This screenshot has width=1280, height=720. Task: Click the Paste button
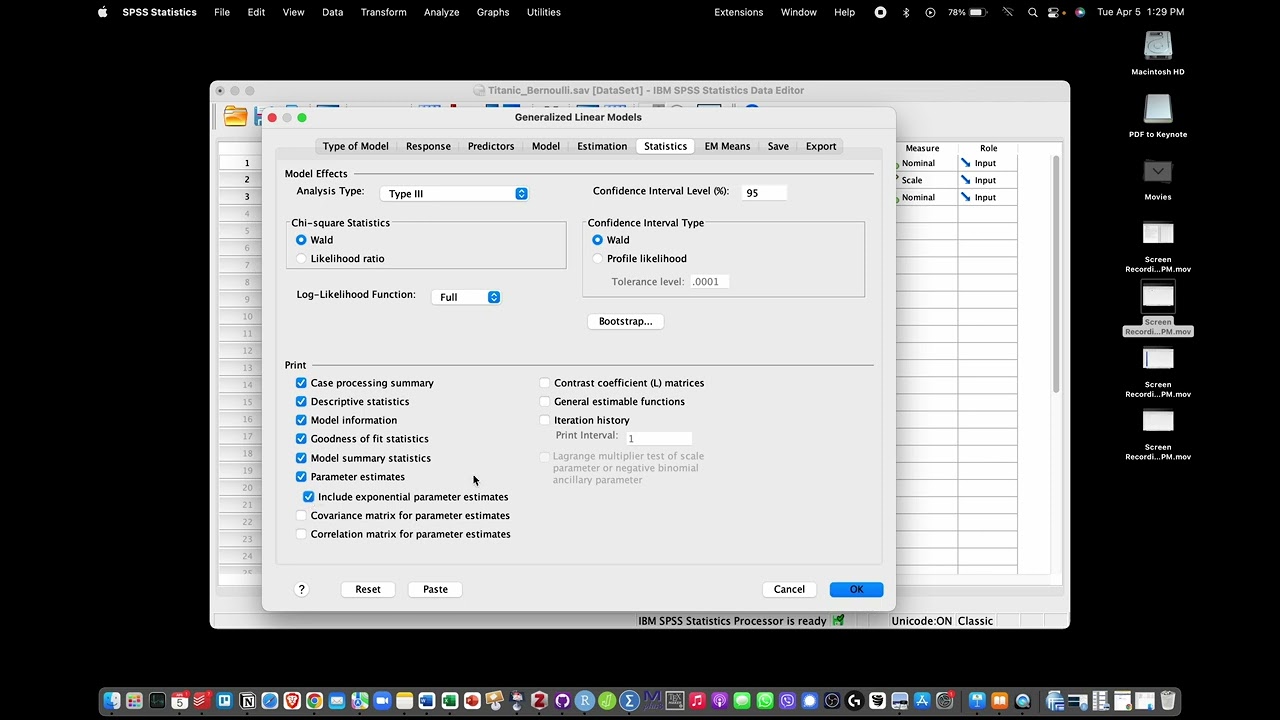coord(435,589)
